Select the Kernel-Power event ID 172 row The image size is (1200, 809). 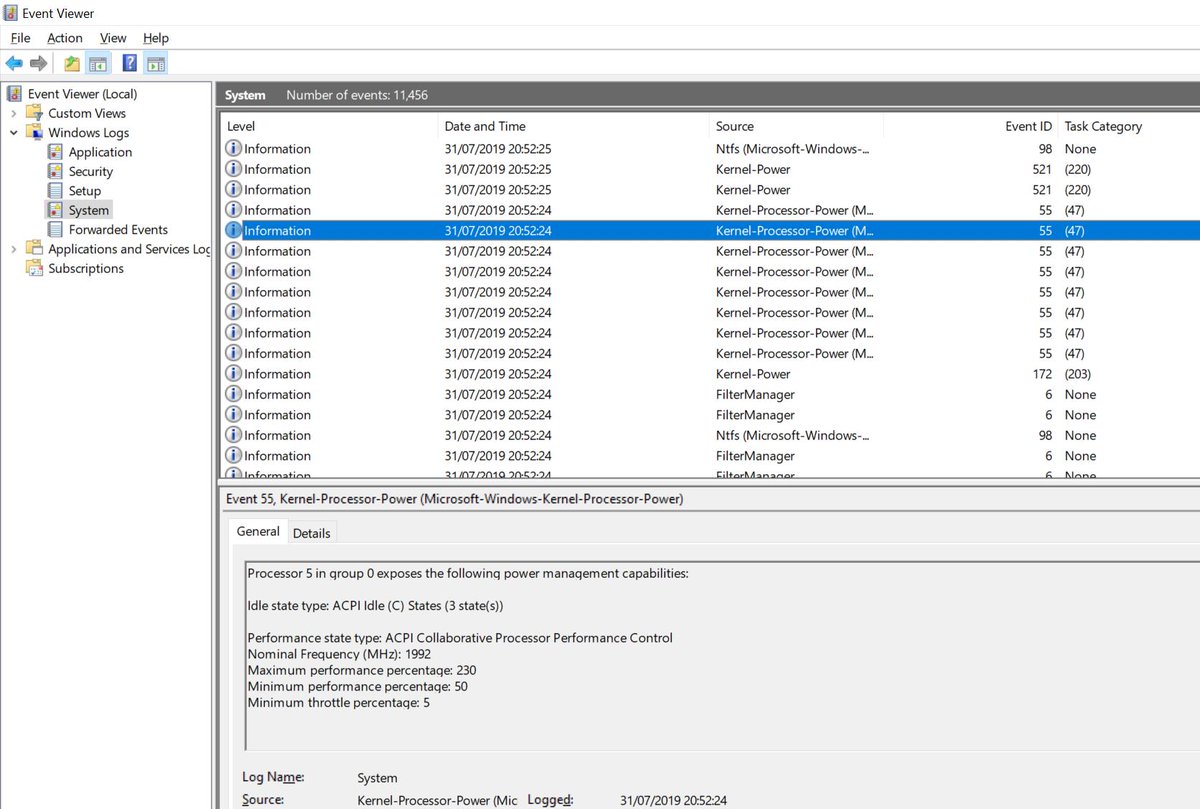[x=710, y=374]
